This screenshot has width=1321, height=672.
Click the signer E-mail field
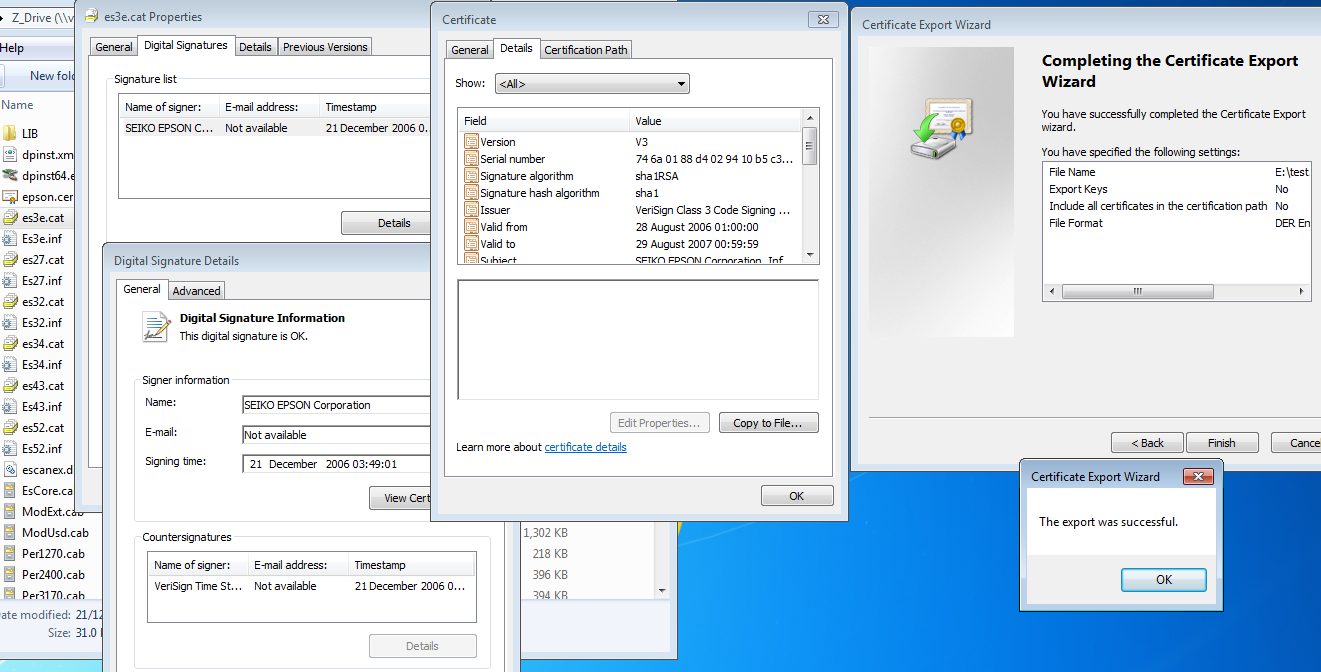tap(337, 435)
